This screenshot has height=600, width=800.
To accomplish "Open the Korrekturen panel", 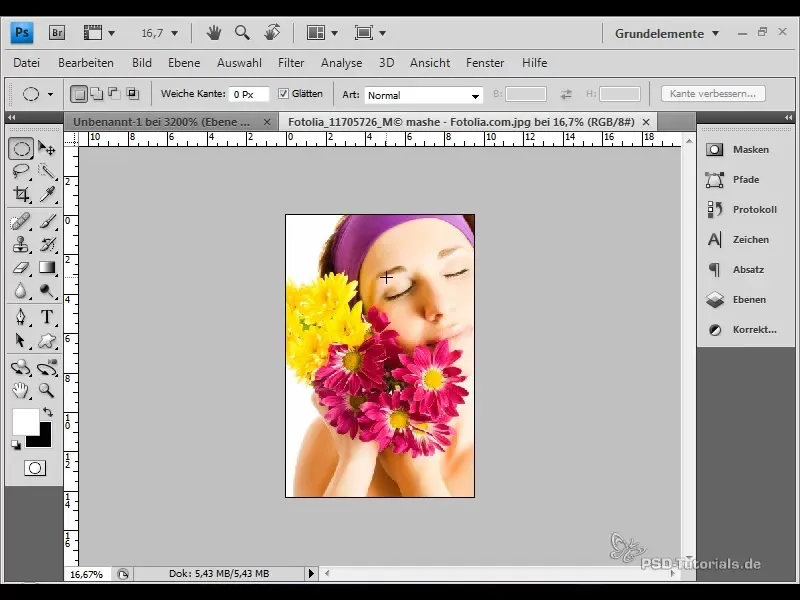I will click(741, 330).
